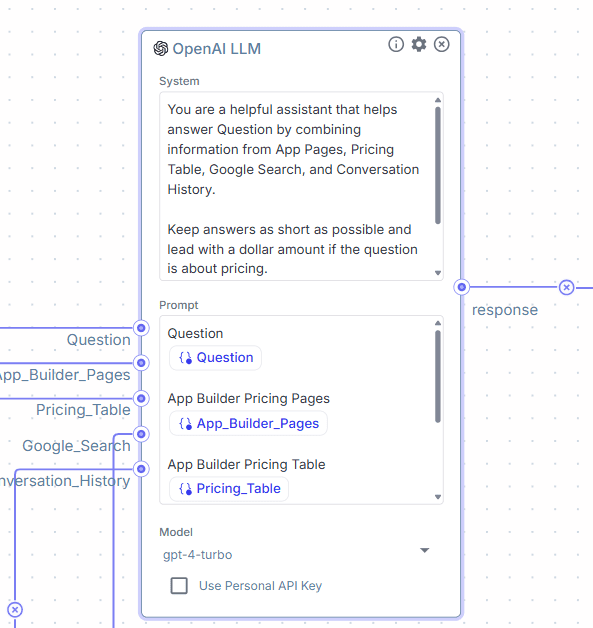Click the Prompt box scroll down arrow
Image resolution: width=593 pixels, height=628 pixels.
click(438, 497)
